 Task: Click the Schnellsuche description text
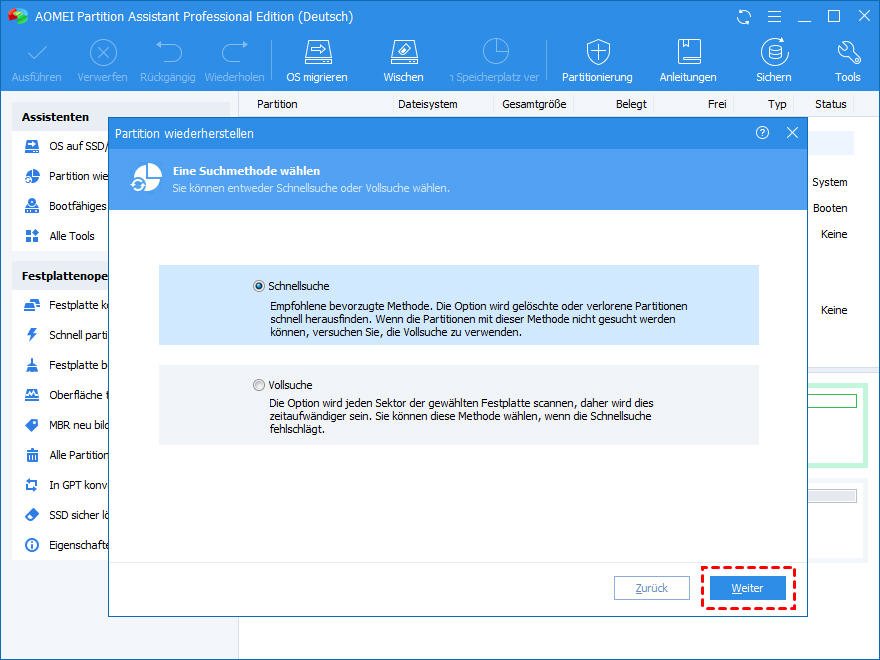click(x=478, y=319)
